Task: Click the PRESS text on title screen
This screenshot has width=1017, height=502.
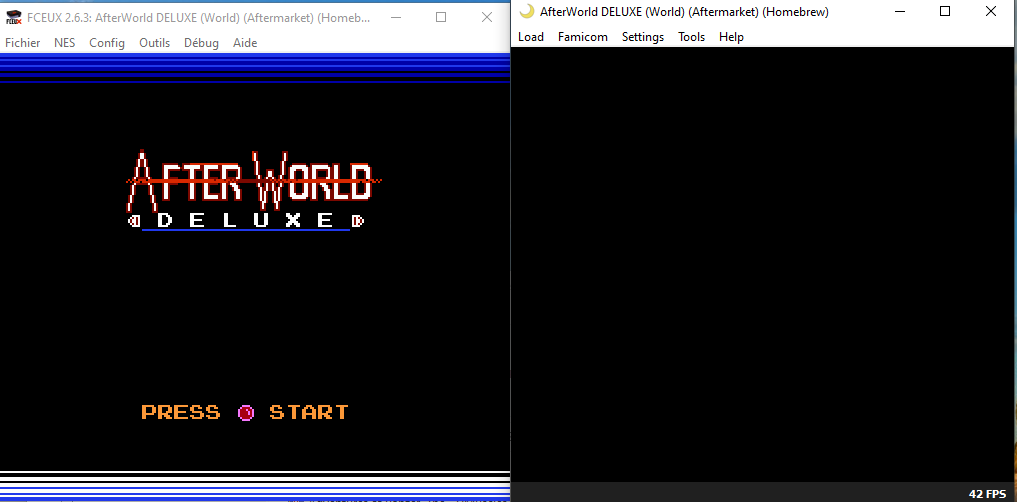Action: tap(180, 412)
